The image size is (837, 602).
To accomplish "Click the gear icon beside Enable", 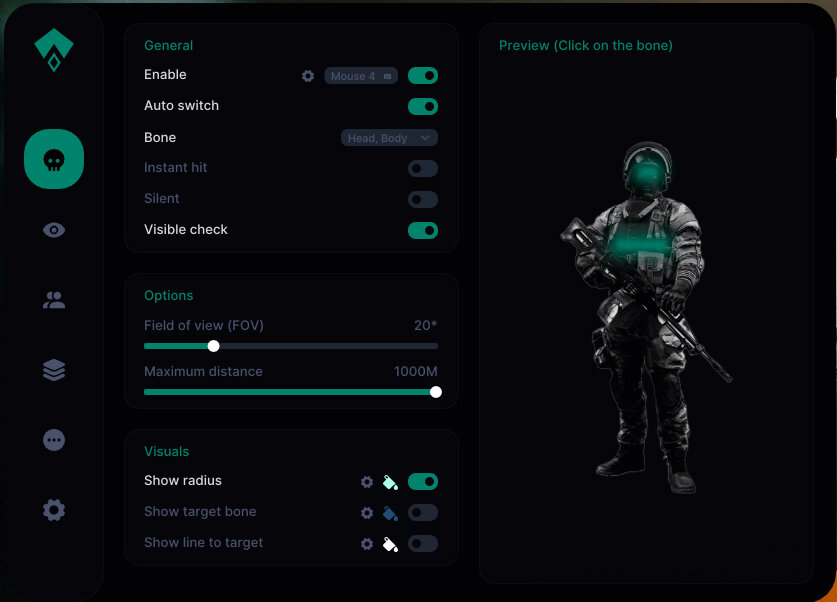I will pyautogui.click(x=308, y=76).
